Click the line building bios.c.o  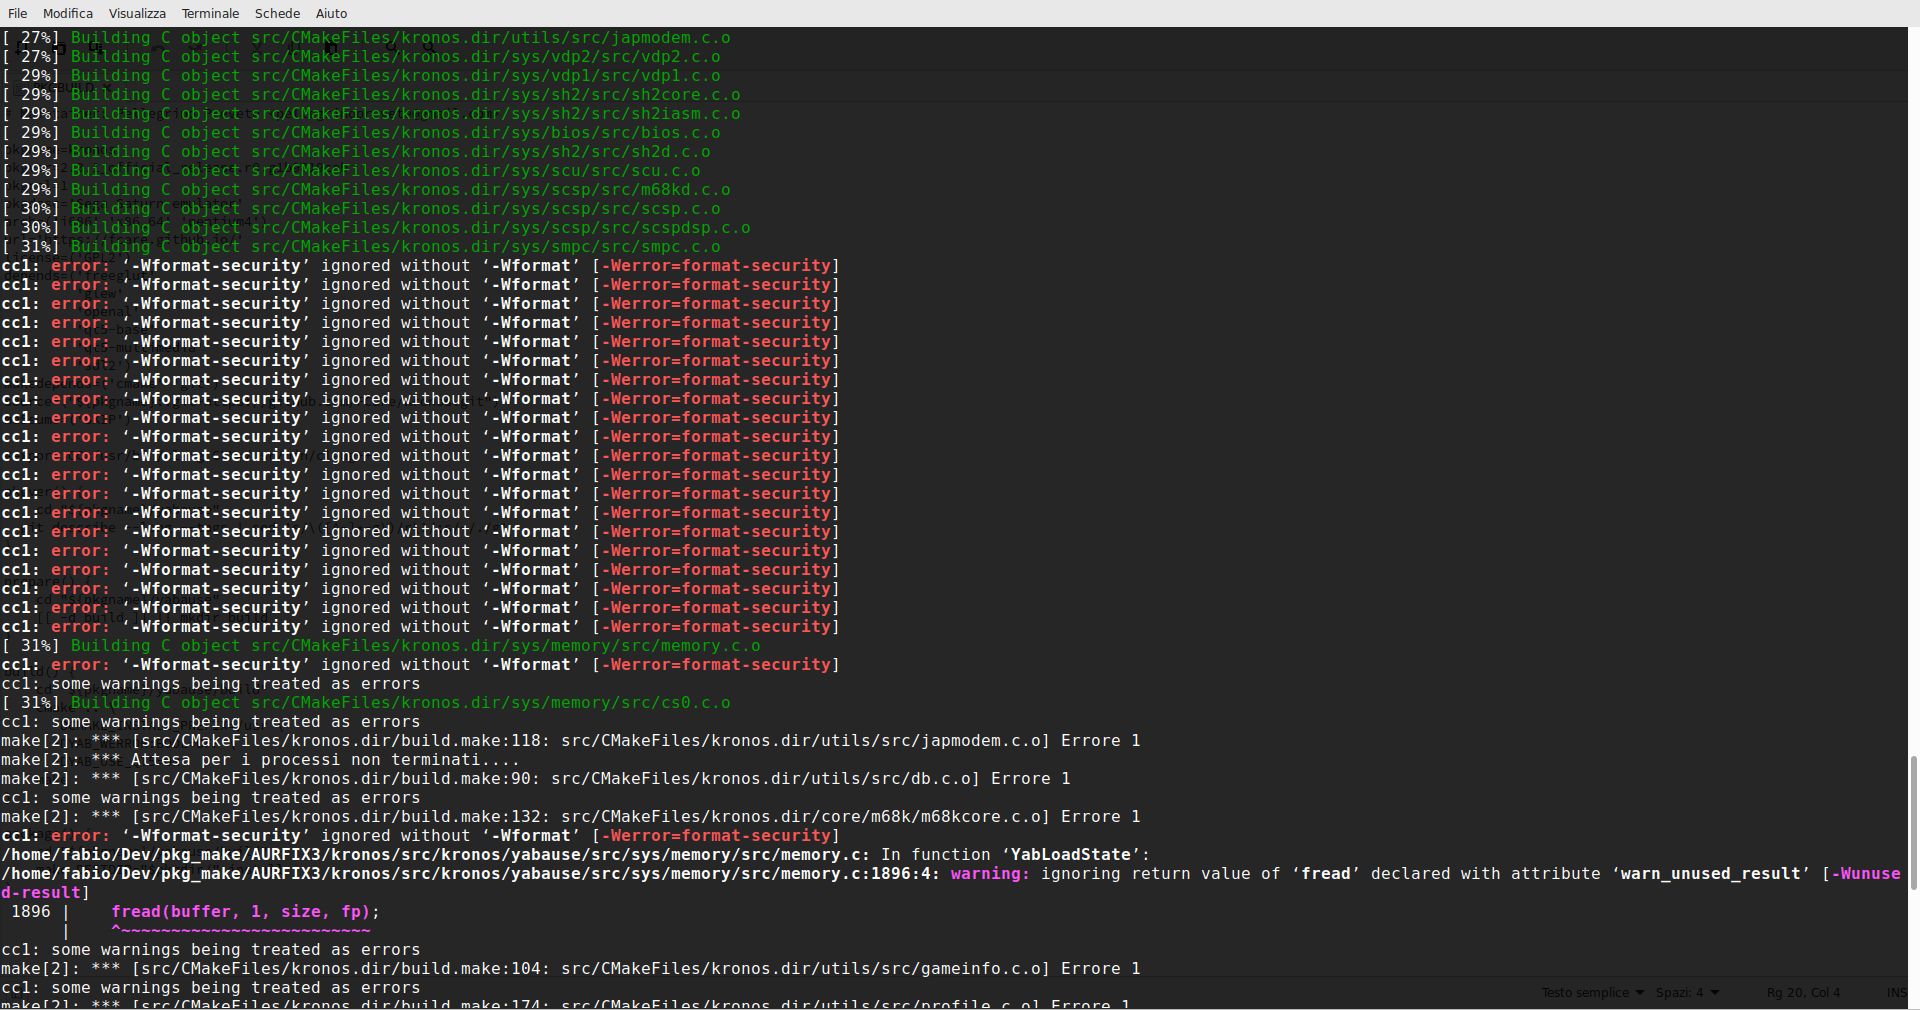361,133
